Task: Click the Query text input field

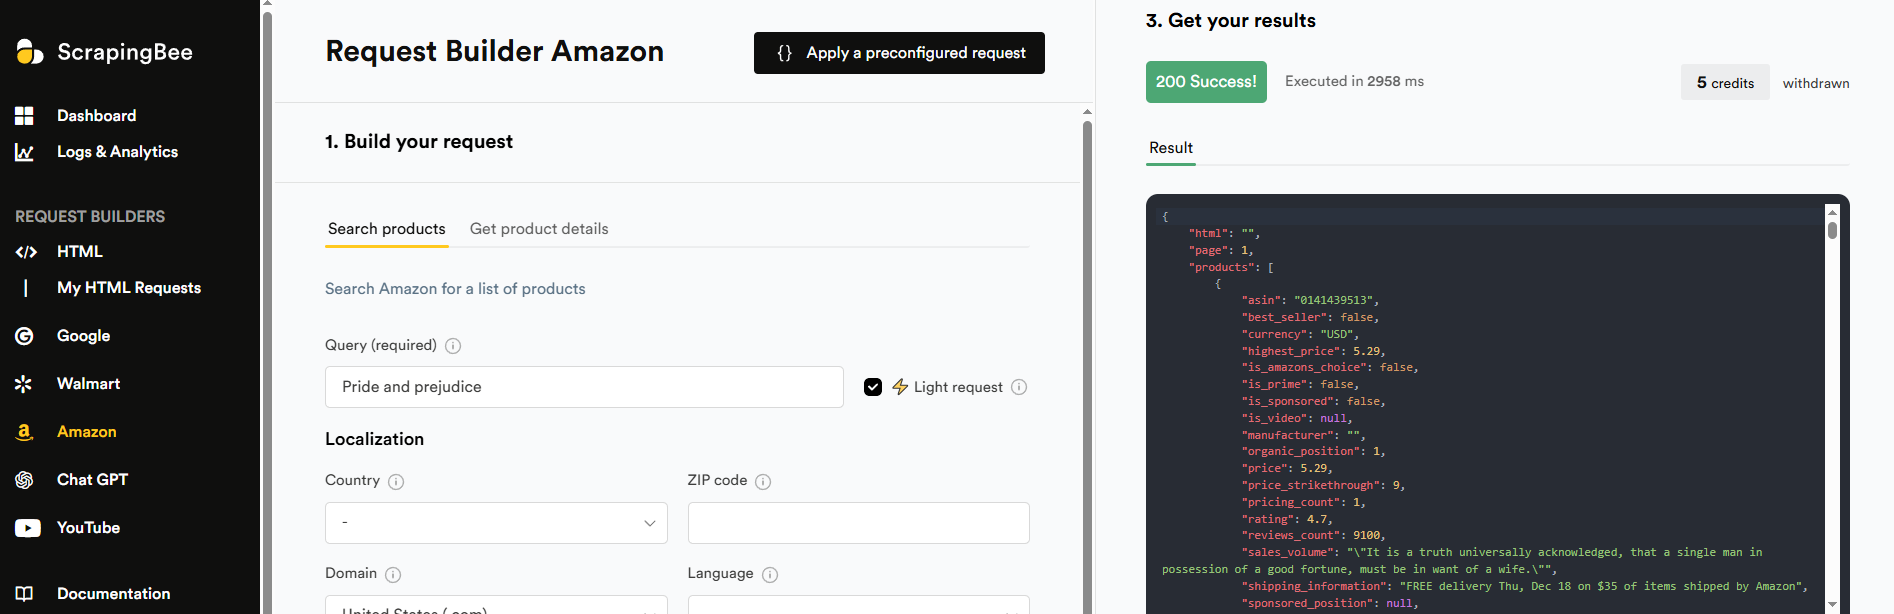Action: tap(584, 387)
